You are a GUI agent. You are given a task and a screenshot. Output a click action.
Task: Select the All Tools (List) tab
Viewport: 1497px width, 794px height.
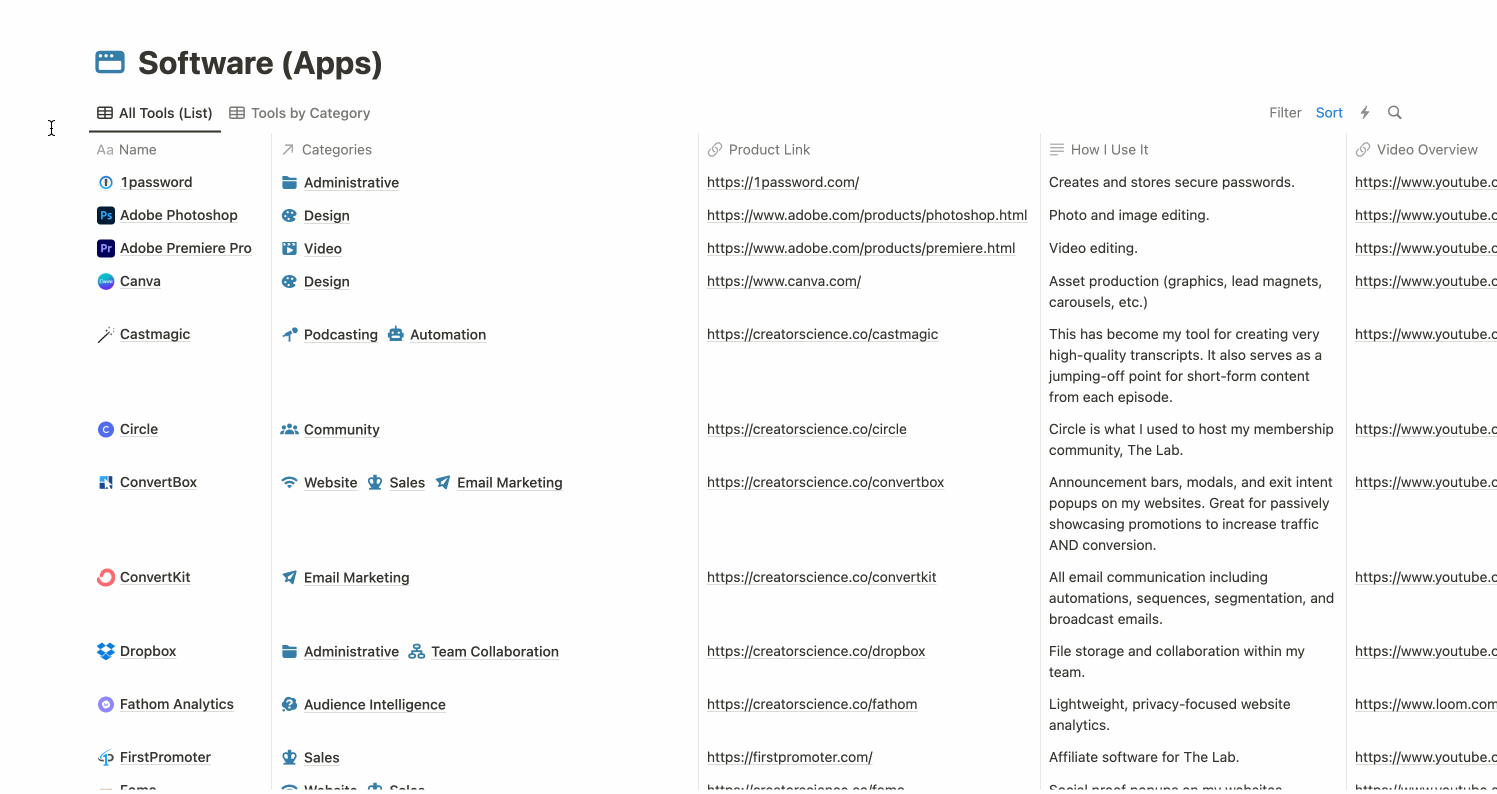155,113
